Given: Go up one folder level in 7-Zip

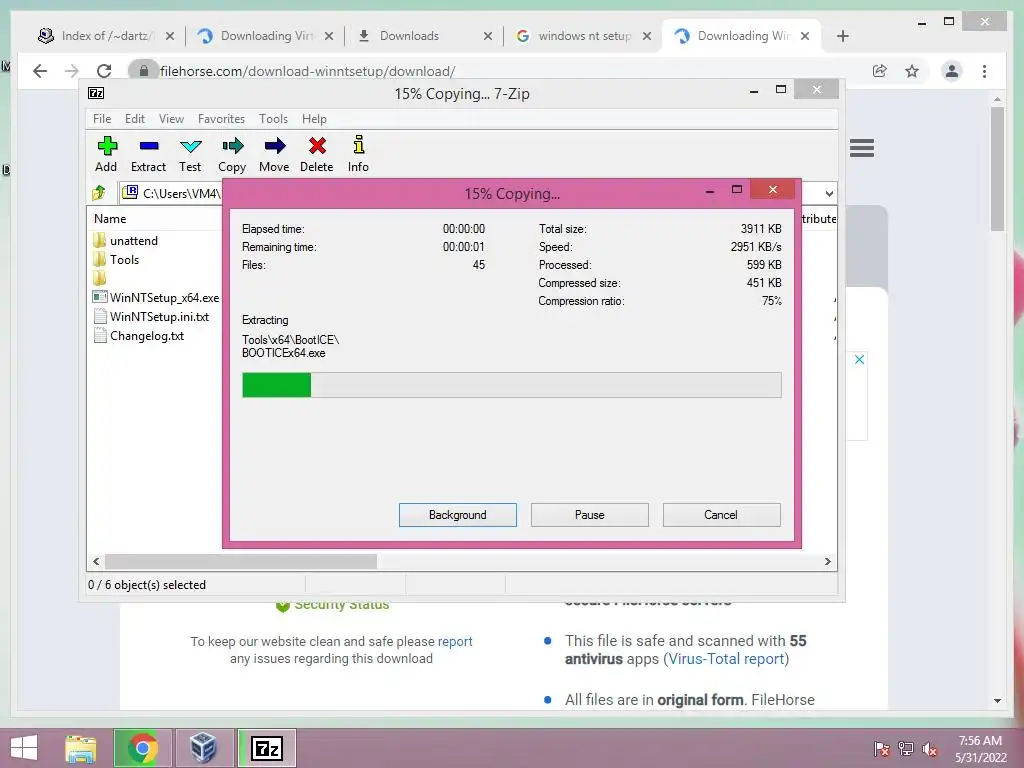Looking at the screenshot, I should click(99, 193).
